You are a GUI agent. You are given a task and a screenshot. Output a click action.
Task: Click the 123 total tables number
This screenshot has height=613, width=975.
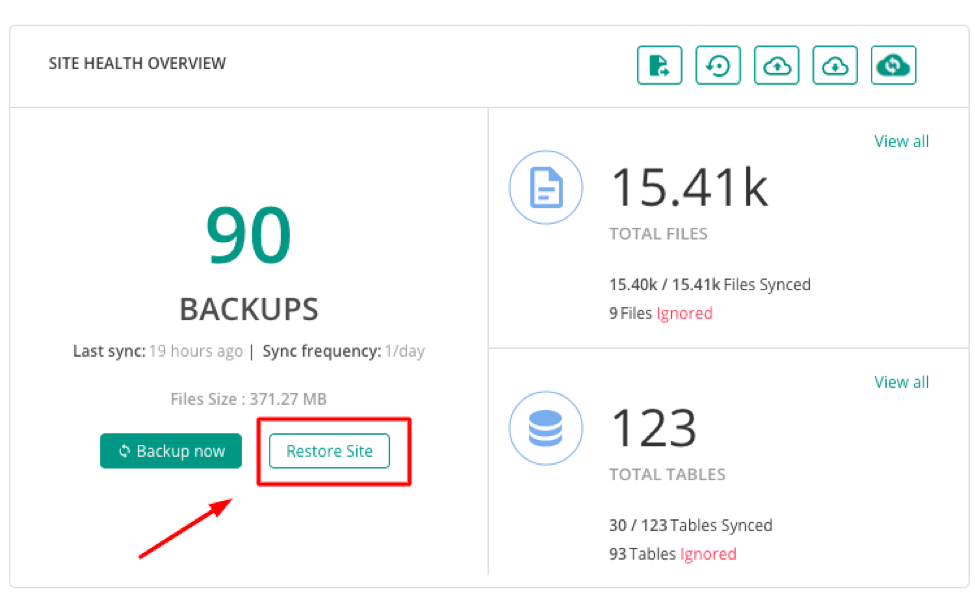click(x=654, y=428)
